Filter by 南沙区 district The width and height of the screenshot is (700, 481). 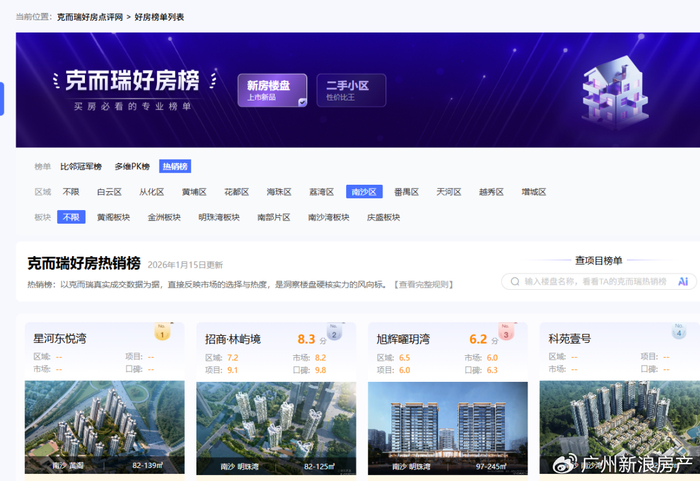pos(364,192)
